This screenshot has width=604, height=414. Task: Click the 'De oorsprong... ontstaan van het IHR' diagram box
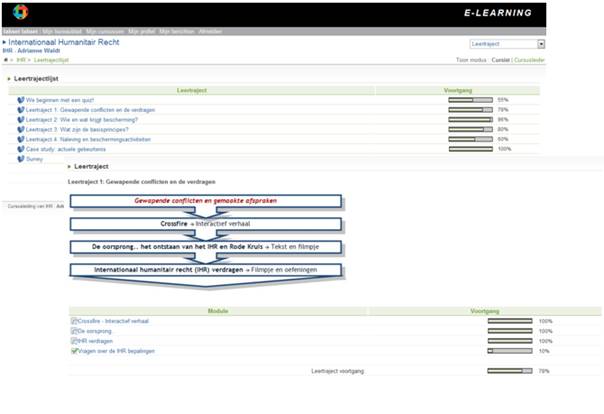[x=206, y=247]
